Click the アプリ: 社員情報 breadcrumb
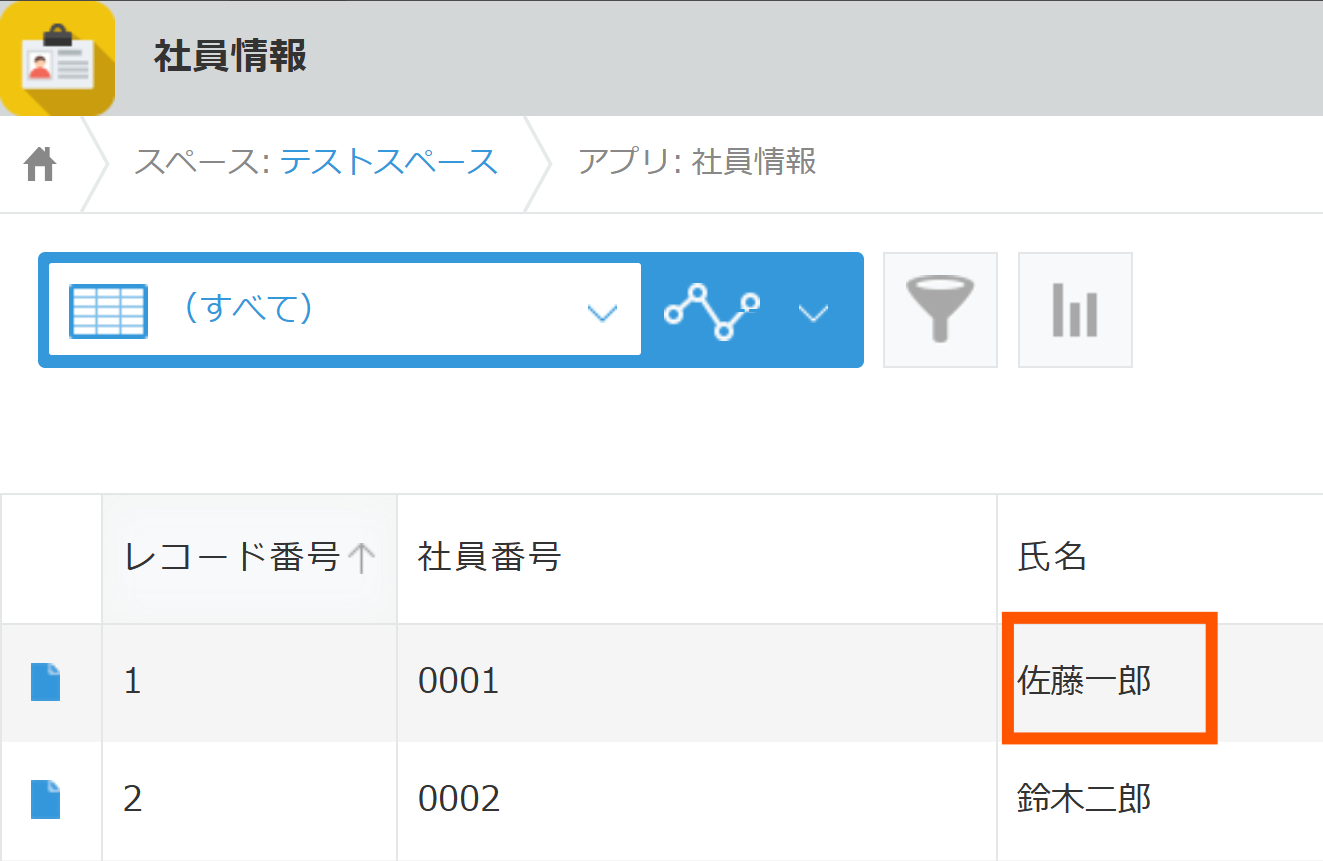The height and width of the screenshot is (861, 1323). 697,161
